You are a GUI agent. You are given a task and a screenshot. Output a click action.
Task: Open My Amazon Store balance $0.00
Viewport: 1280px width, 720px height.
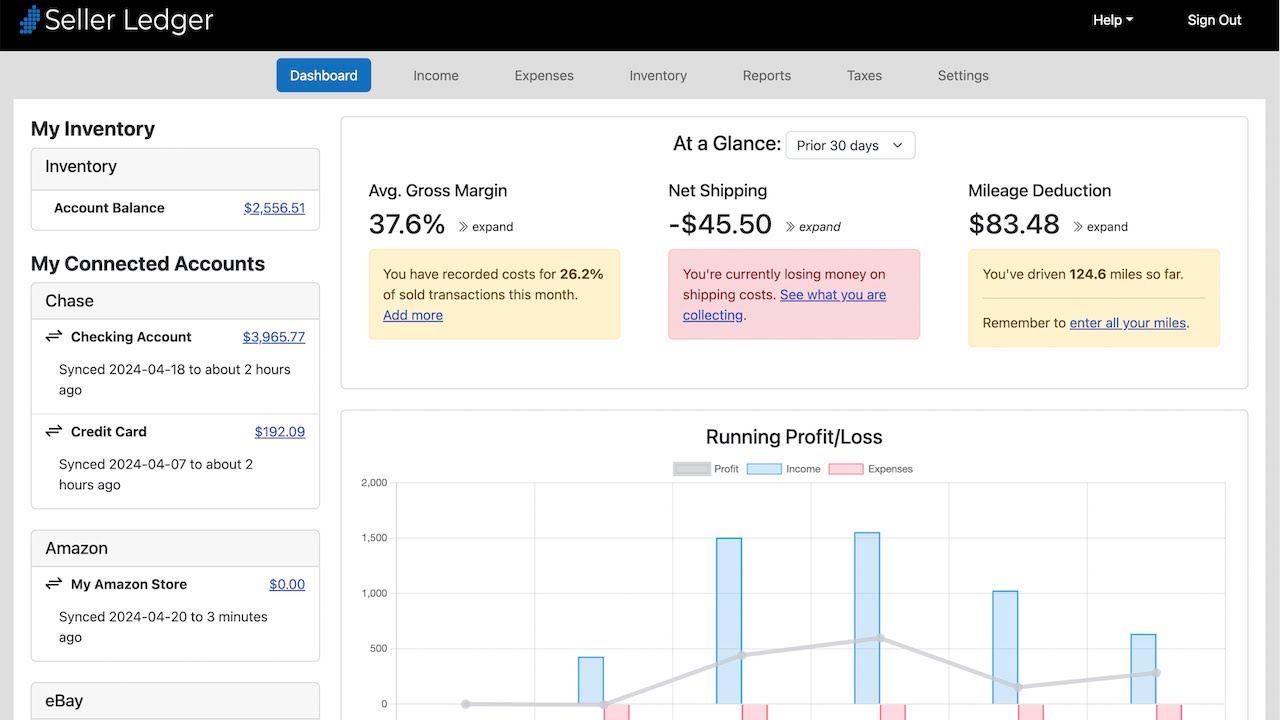click(287, 584)
